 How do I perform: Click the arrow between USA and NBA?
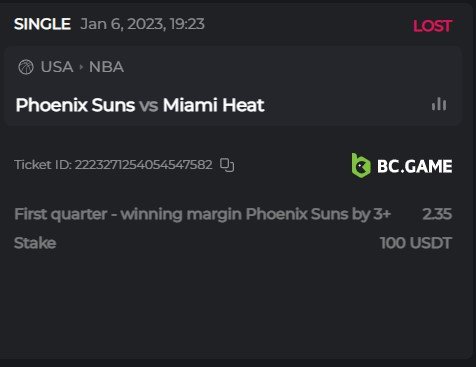pos(81,67)
